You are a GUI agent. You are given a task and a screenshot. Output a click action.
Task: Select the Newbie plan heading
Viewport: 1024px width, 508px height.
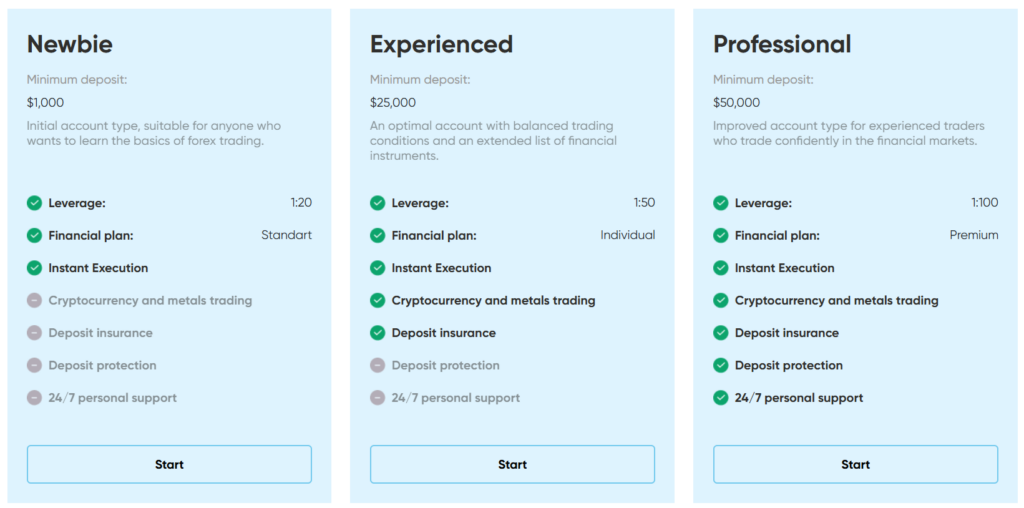pyautogui.click(x=70, y=44)
